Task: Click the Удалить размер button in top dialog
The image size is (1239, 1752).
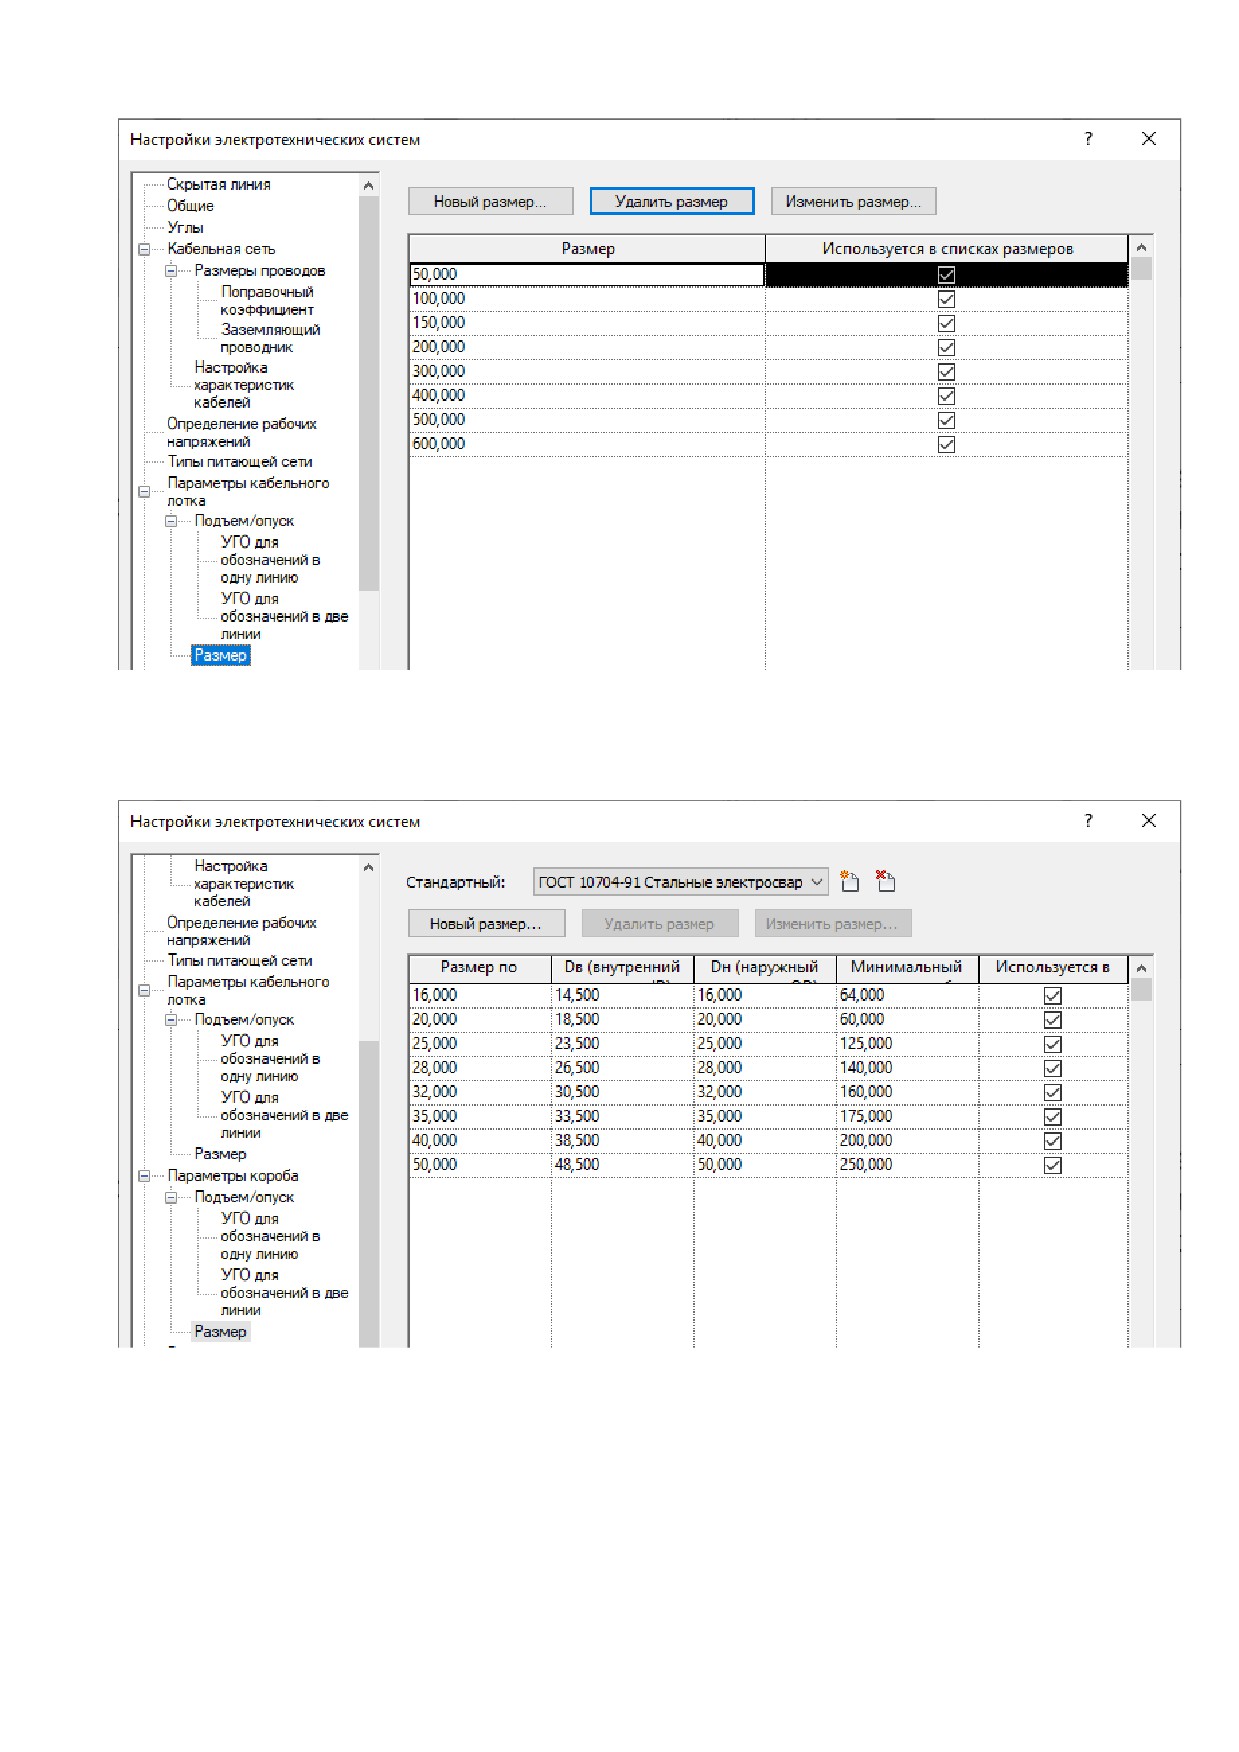Action: 671,201
